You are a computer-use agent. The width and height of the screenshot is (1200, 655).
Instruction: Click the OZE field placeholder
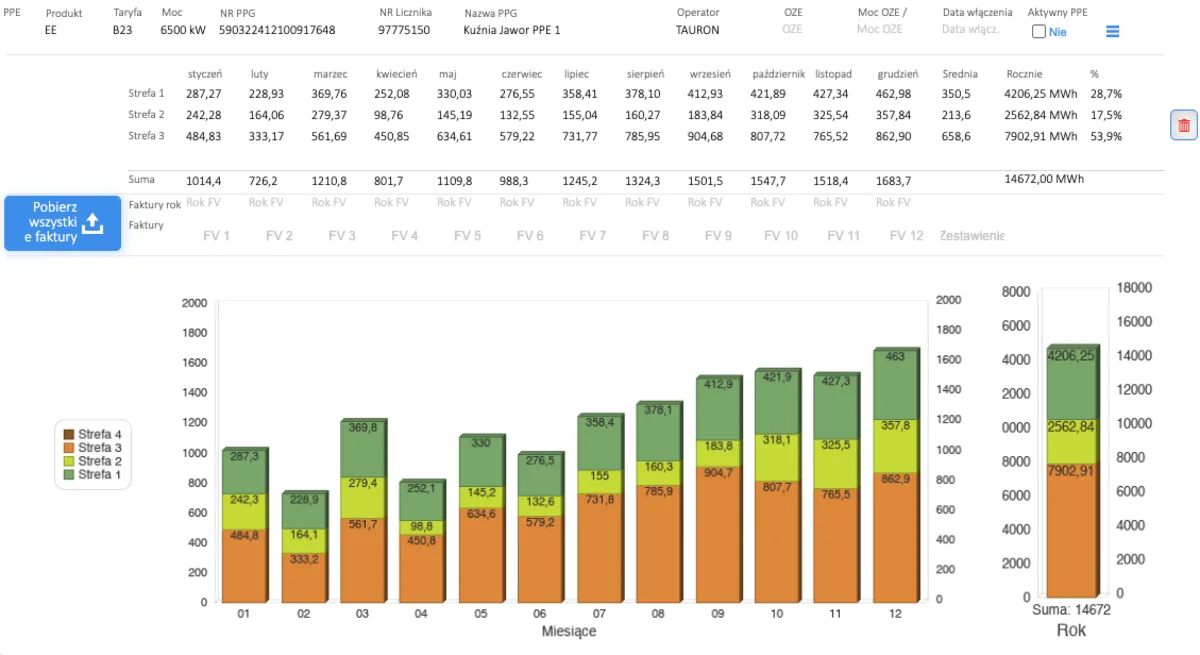(792, 30)
